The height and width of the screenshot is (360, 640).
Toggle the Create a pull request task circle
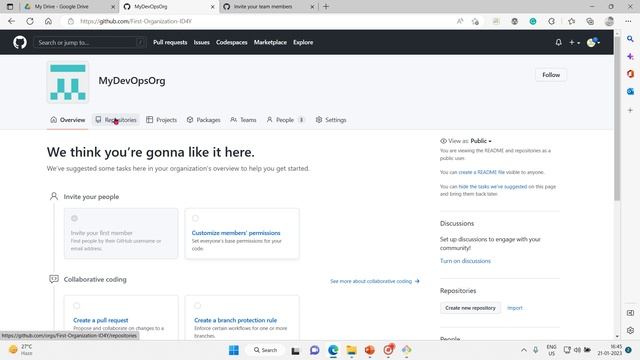coord(77,305)
